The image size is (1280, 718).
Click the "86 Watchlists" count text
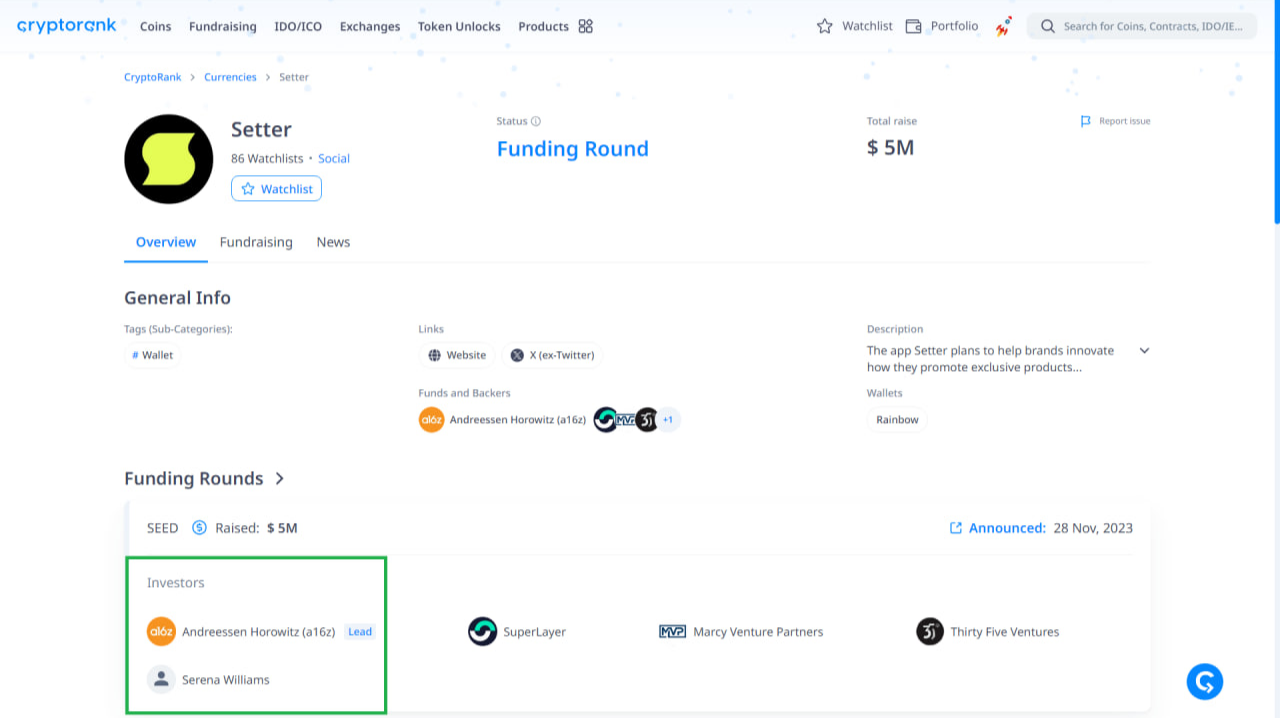(x=267, y=159)
